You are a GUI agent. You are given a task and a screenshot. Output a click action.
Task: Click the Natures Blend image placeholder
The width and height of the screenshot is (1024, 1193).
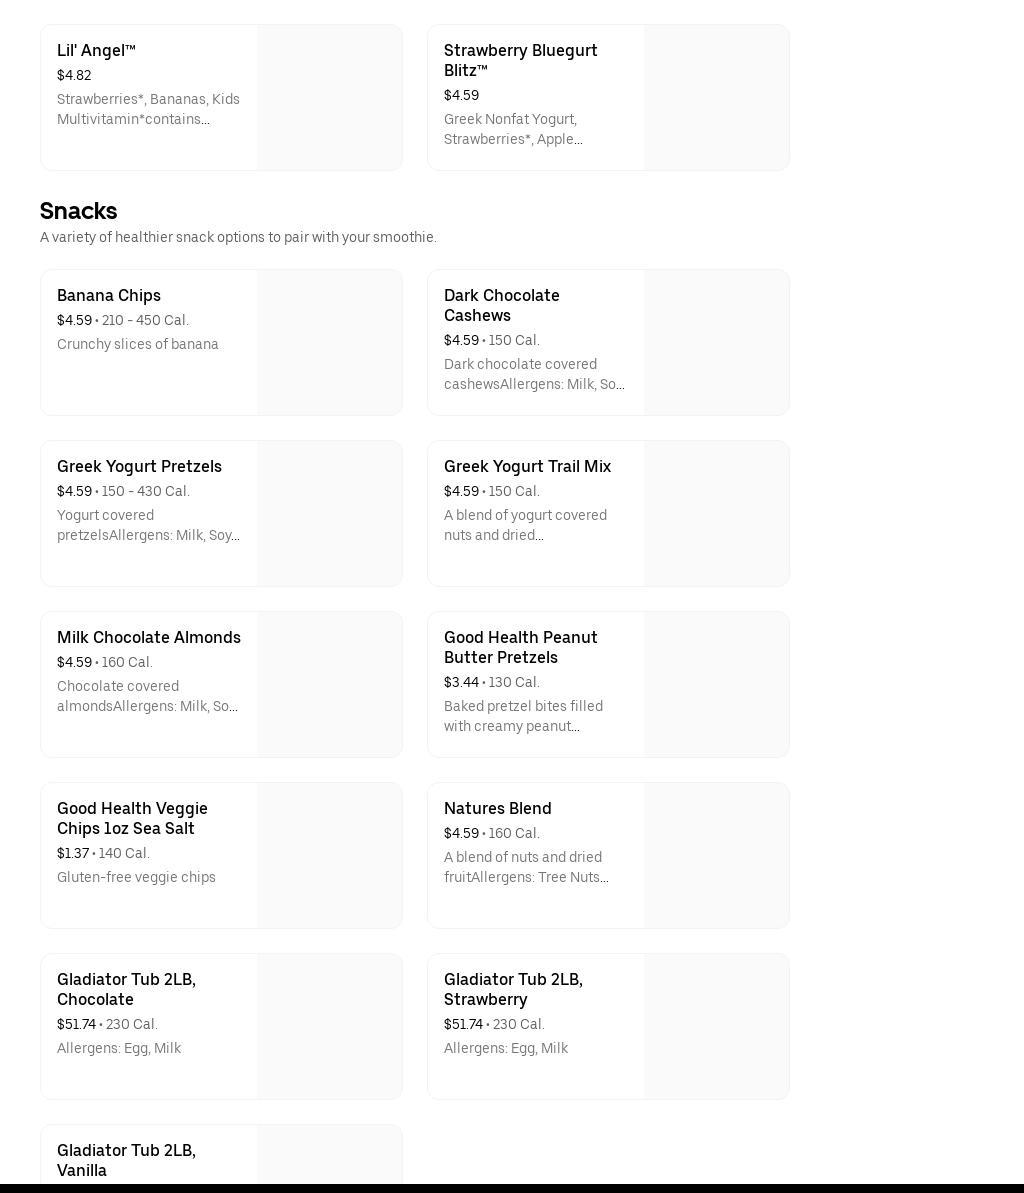click(x=716, y=855)
